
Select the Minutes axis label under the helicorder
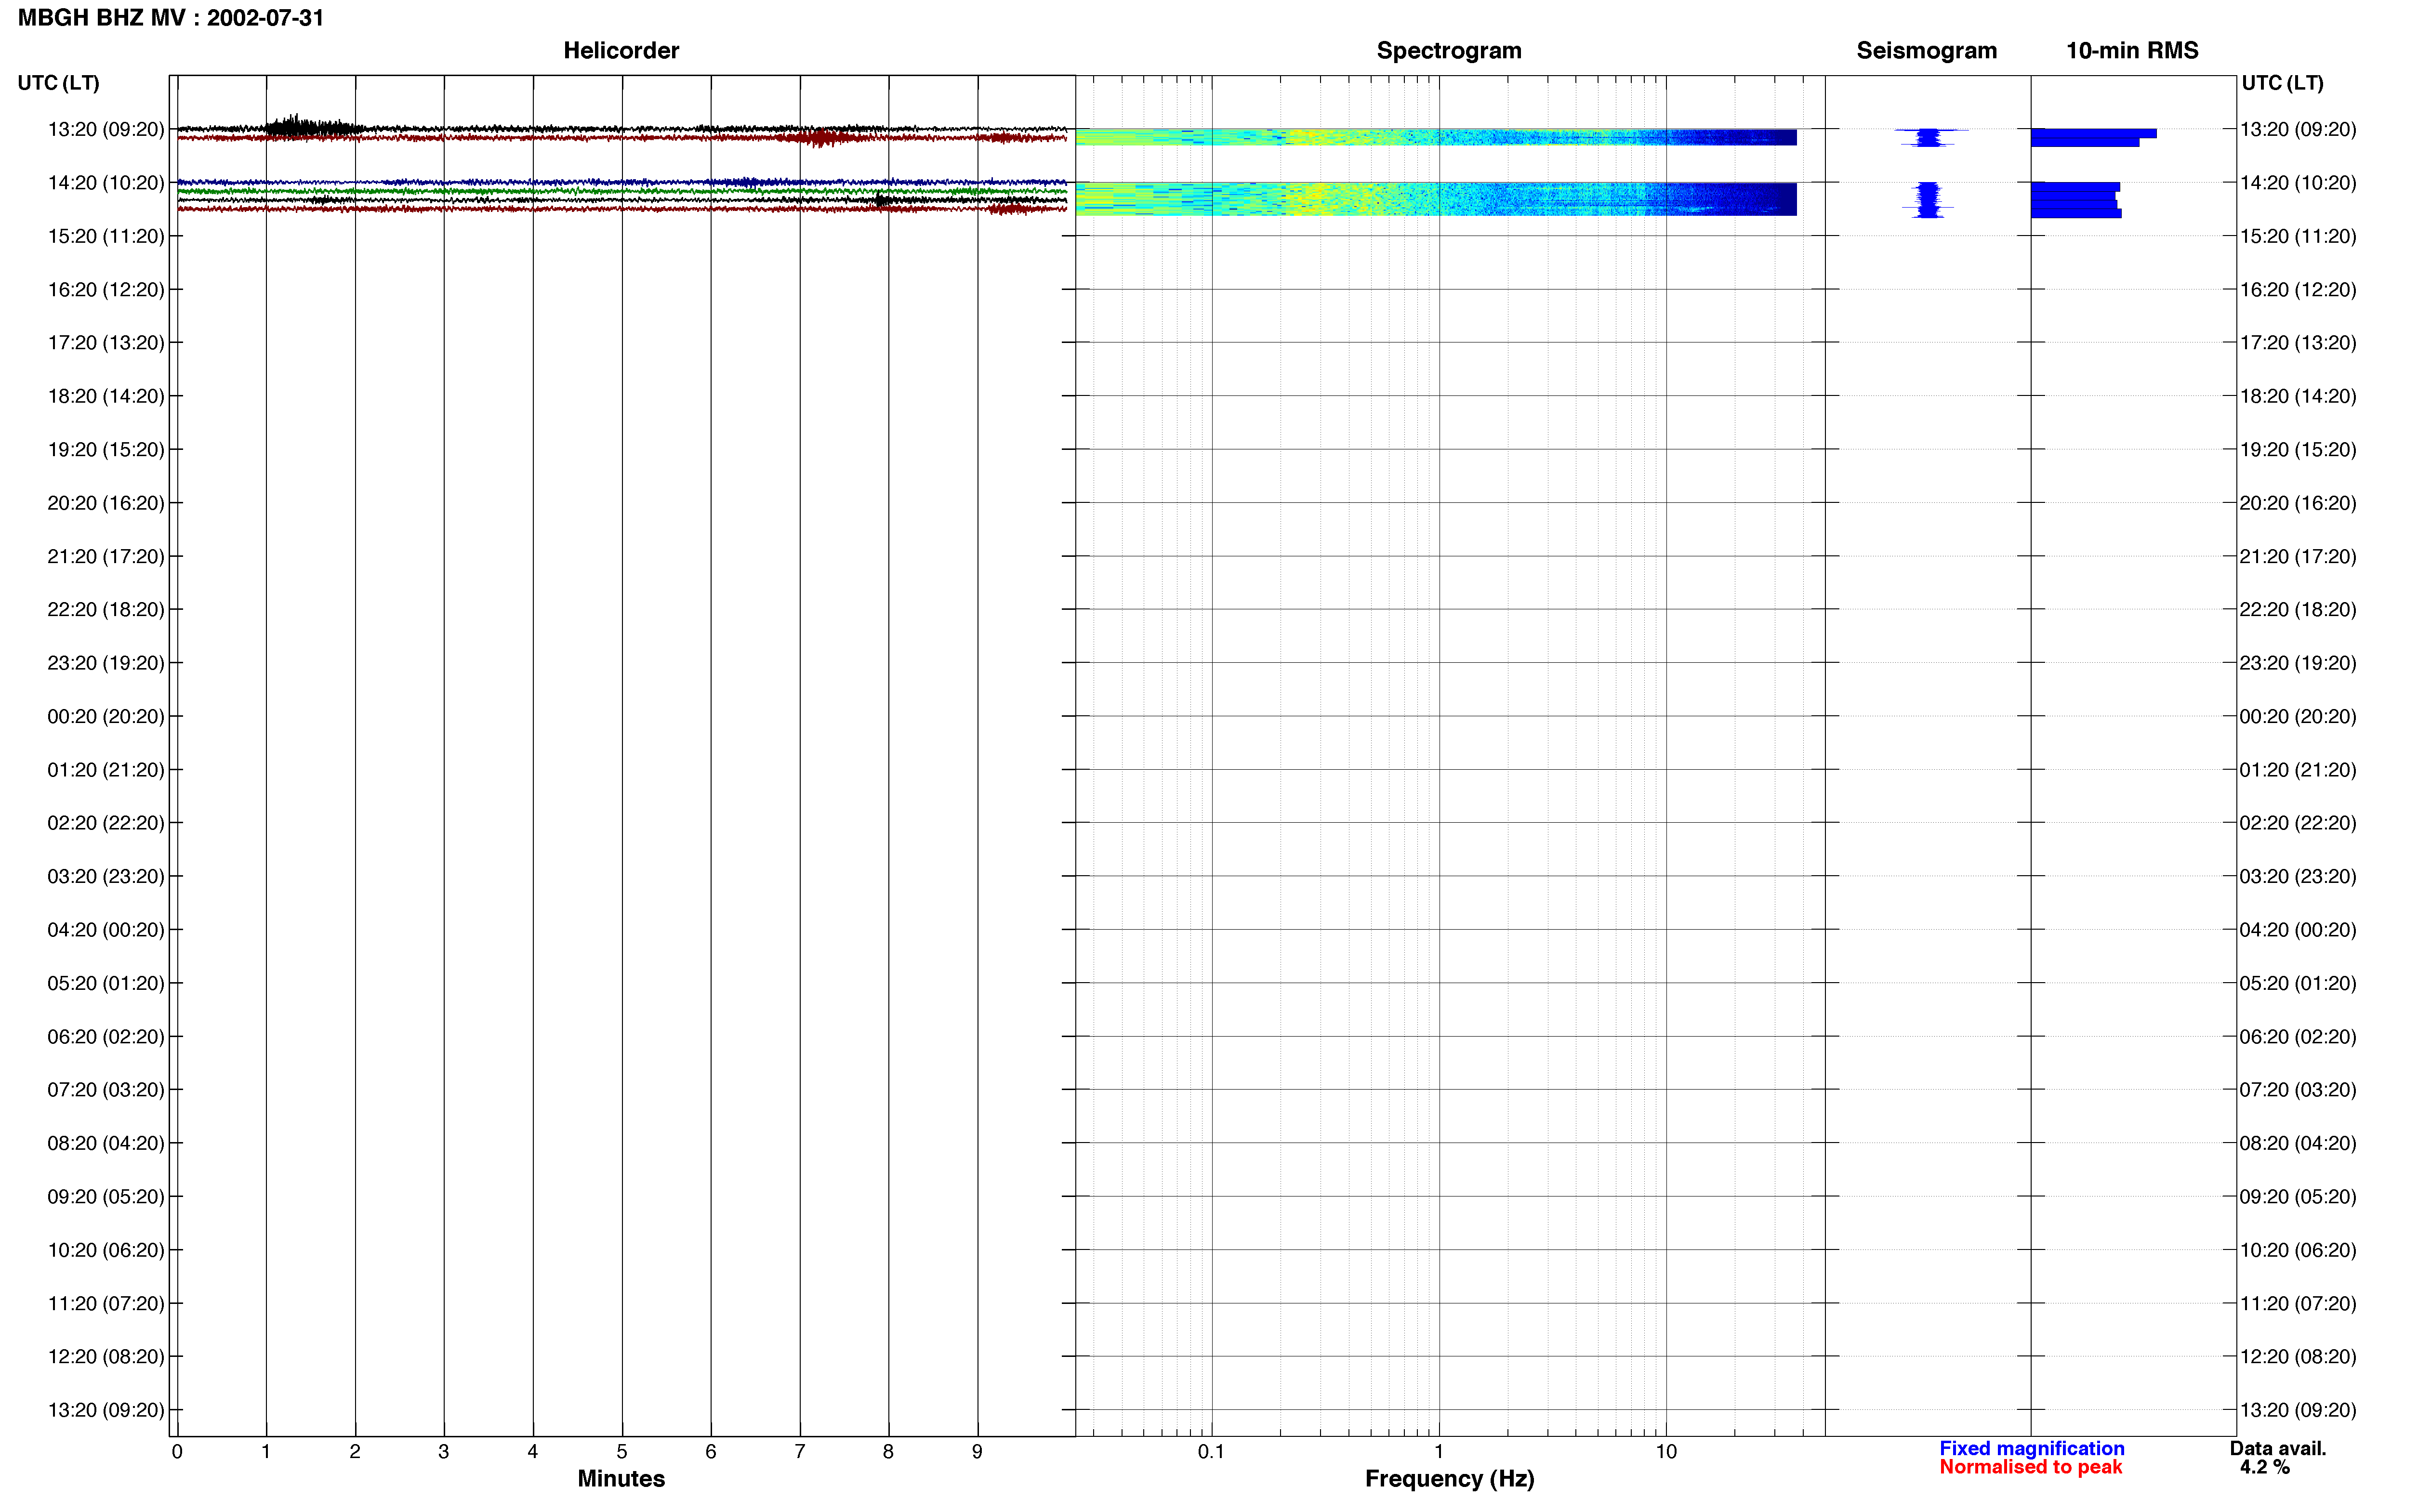tap(621, 1478)
